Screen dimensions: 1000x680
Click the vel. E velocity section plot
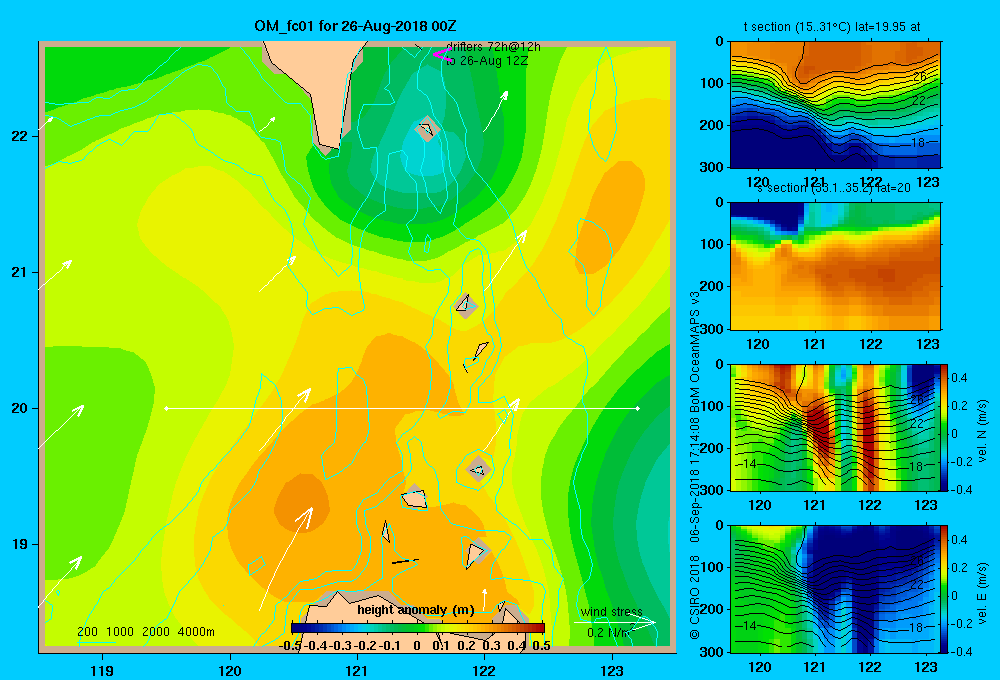point(835,589)
